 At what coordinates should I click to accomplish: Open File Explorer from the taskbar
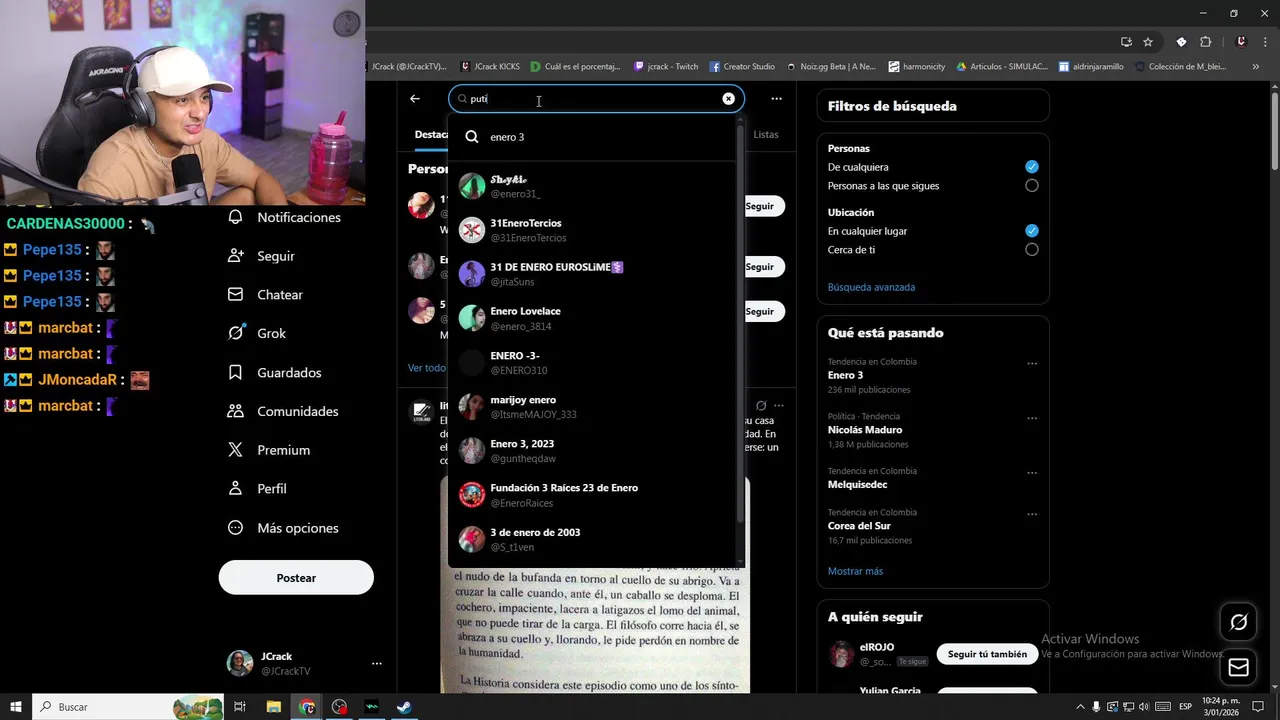click(273, 707)
